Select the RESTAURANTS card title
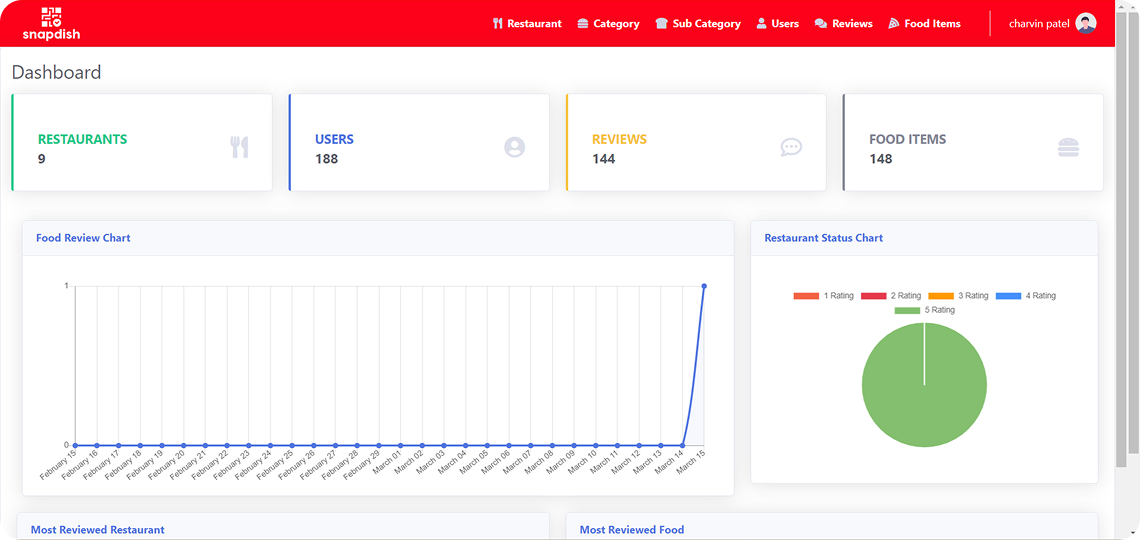Viewport: 1140px width, 540px height. click(82, 139)
